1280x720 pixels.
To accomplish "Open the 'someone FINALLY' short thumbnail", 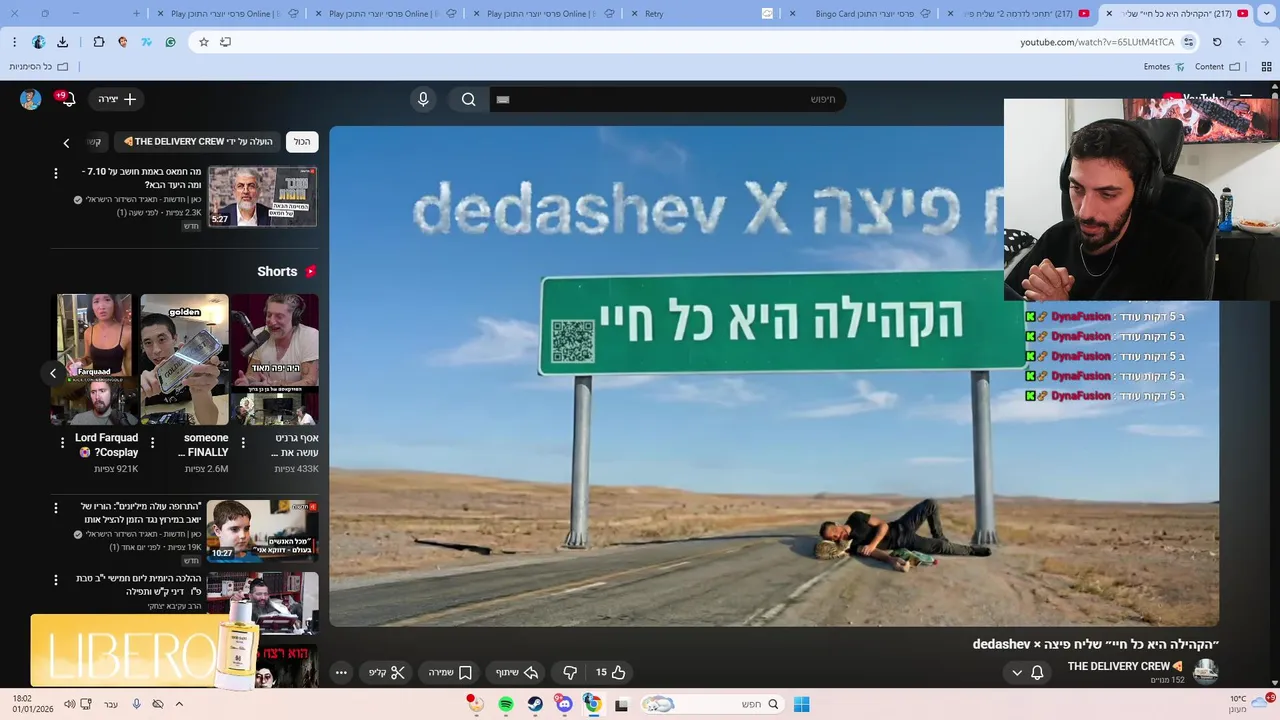I will 184,359.
